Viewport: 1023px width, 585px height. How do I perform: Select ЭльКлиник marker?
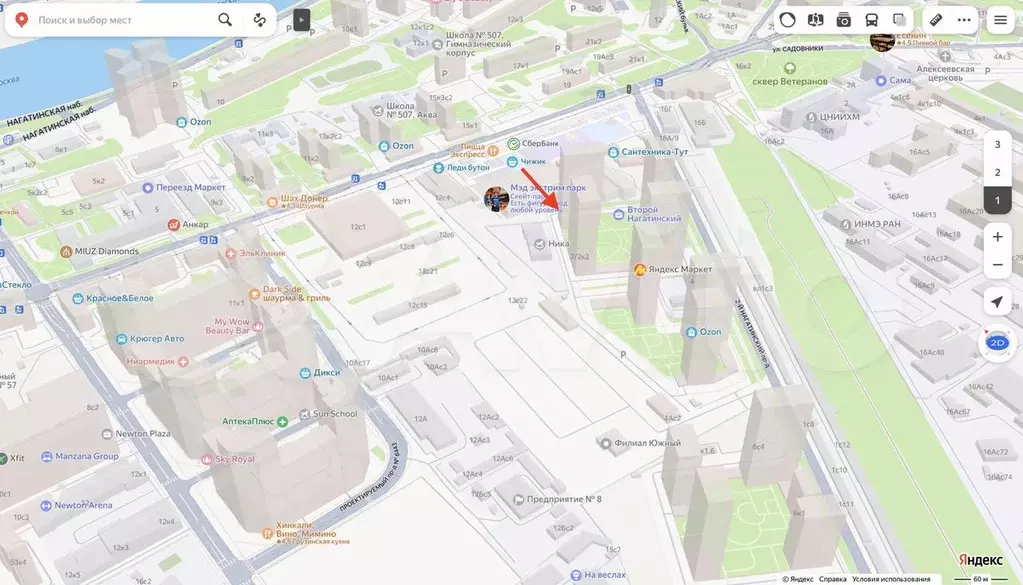pyautogui.click(x=230, y=253)
